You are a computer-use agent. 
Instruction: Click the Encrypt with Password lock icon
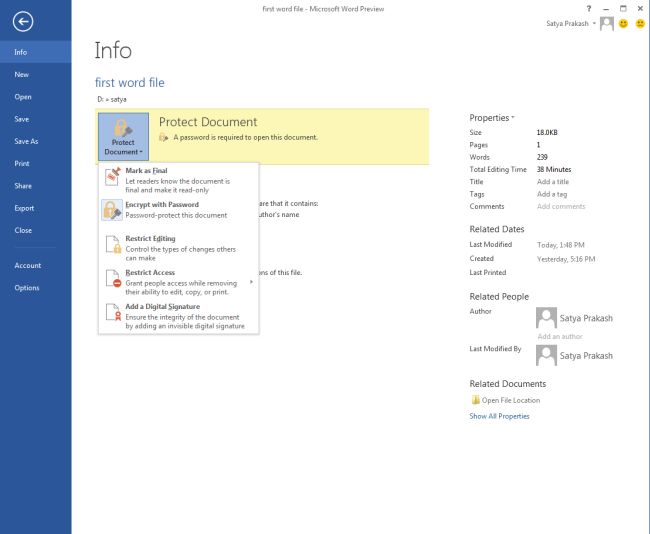[112, 210]
